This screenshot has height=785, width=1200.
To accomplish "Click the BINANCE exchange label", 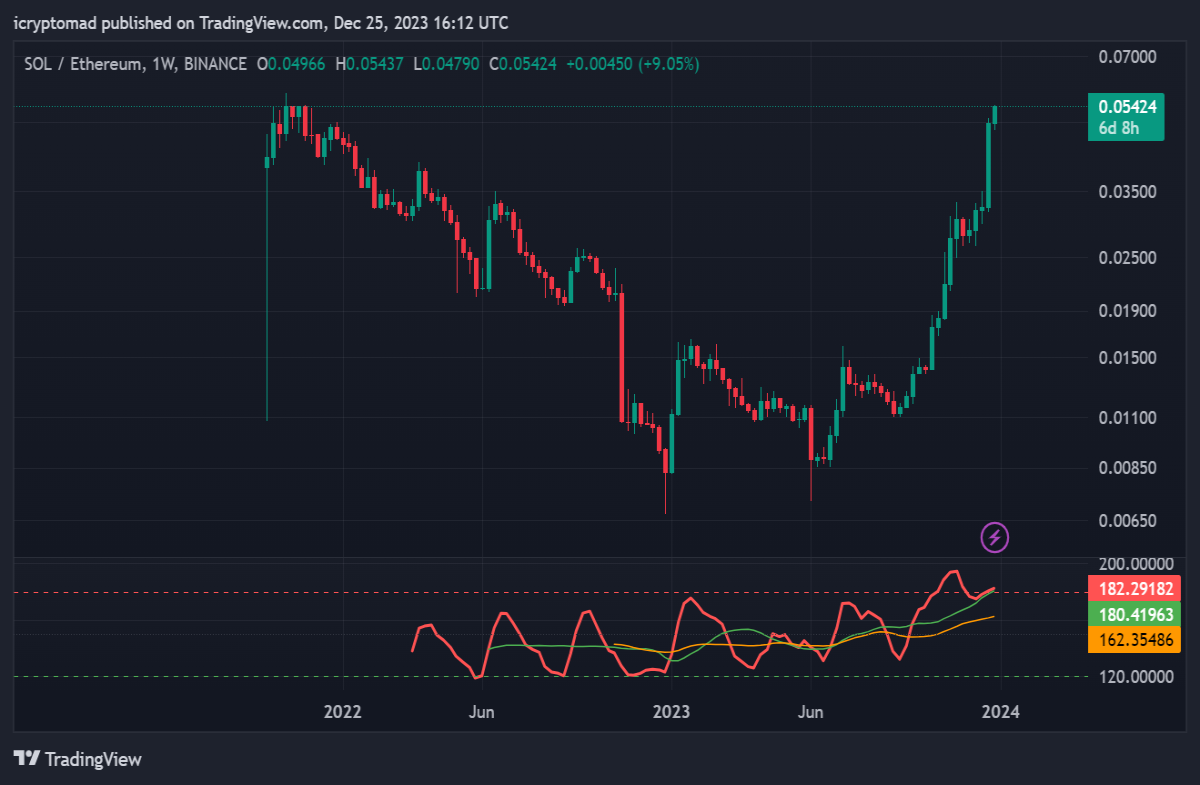I will [x=215, y=64].
